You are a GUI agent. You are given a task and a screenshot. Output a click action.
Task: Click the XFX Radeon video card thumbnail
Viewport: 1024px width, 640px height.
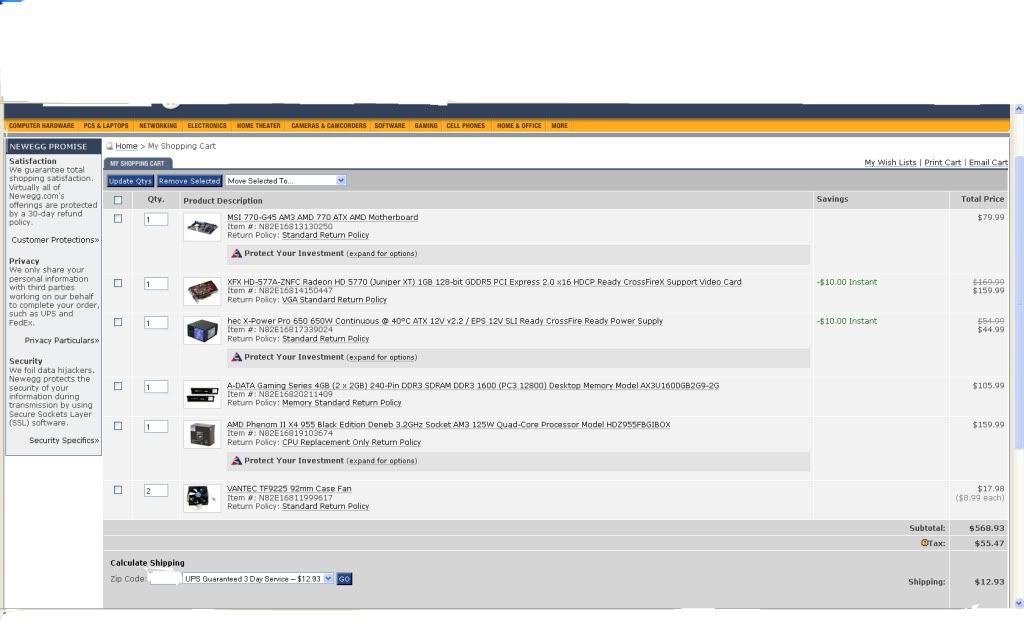[202, 291]
